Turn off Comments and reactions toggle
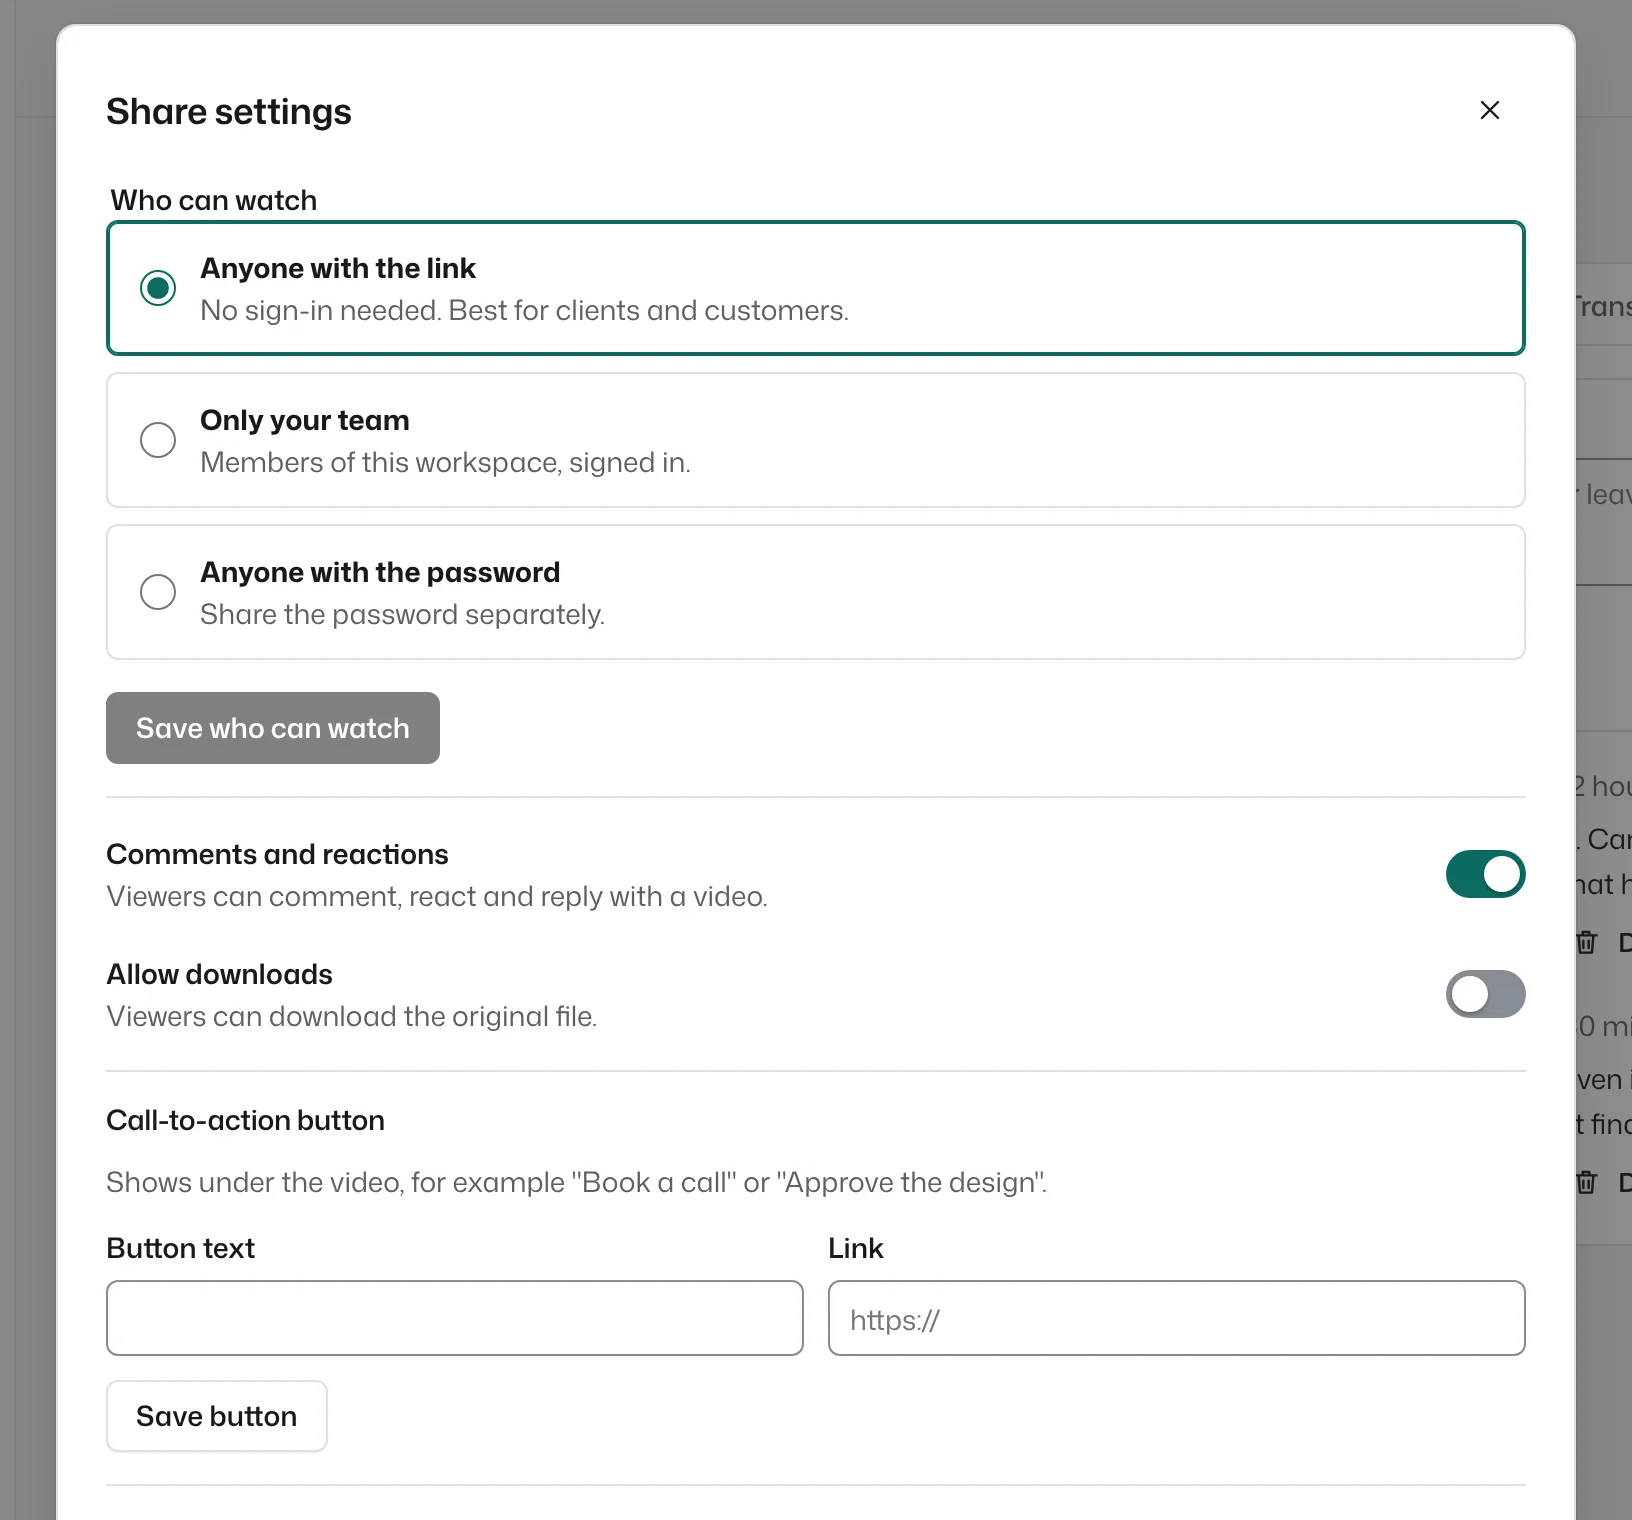This screenshot has height=1520, width=1632. pos(1485,874)
